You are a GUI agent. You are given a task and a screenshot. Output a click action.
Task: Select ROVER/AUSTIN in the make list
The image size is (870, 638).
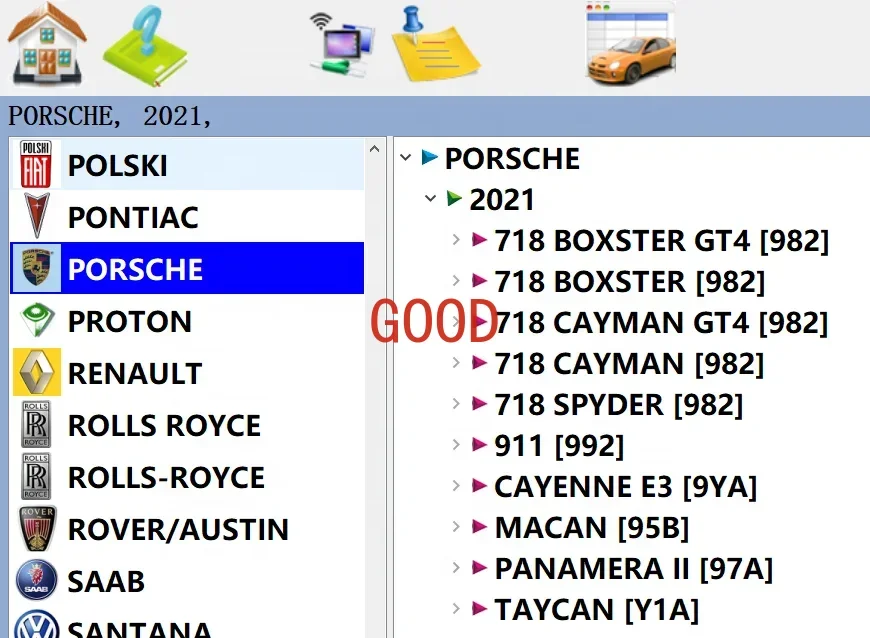pyautogui.click(x=187, y=529)
